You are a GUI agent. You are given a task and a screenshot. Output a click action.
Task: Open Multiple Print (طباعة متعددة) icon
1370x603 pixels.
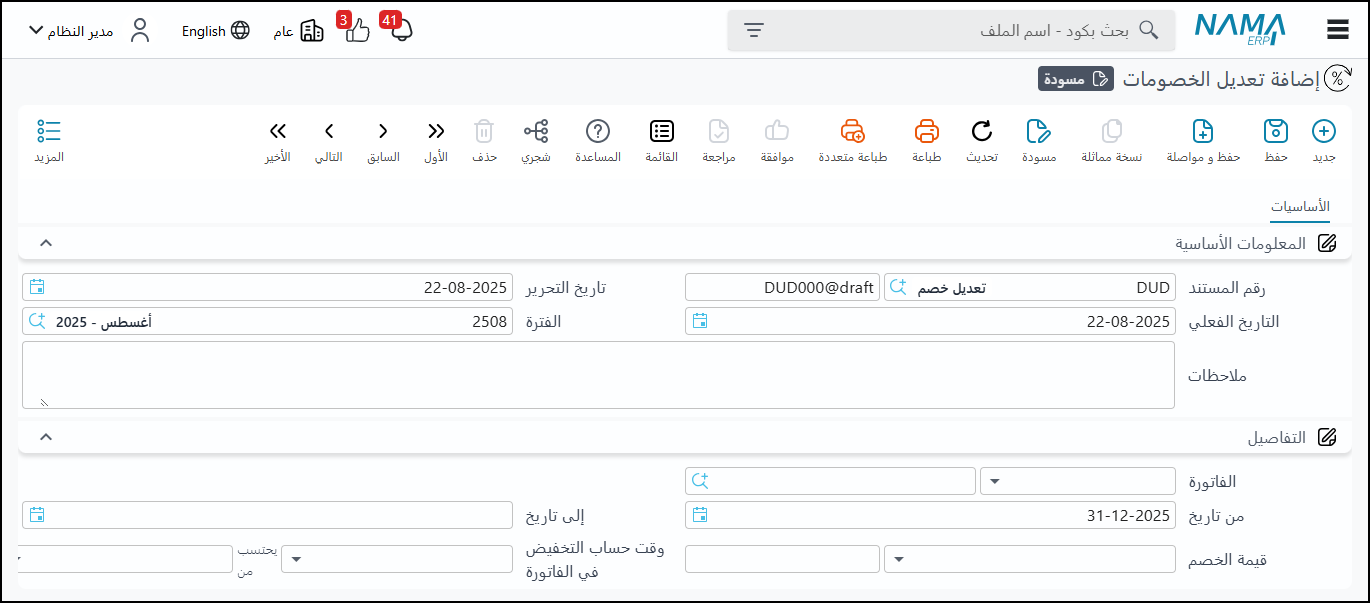click(x=852, y=132)
